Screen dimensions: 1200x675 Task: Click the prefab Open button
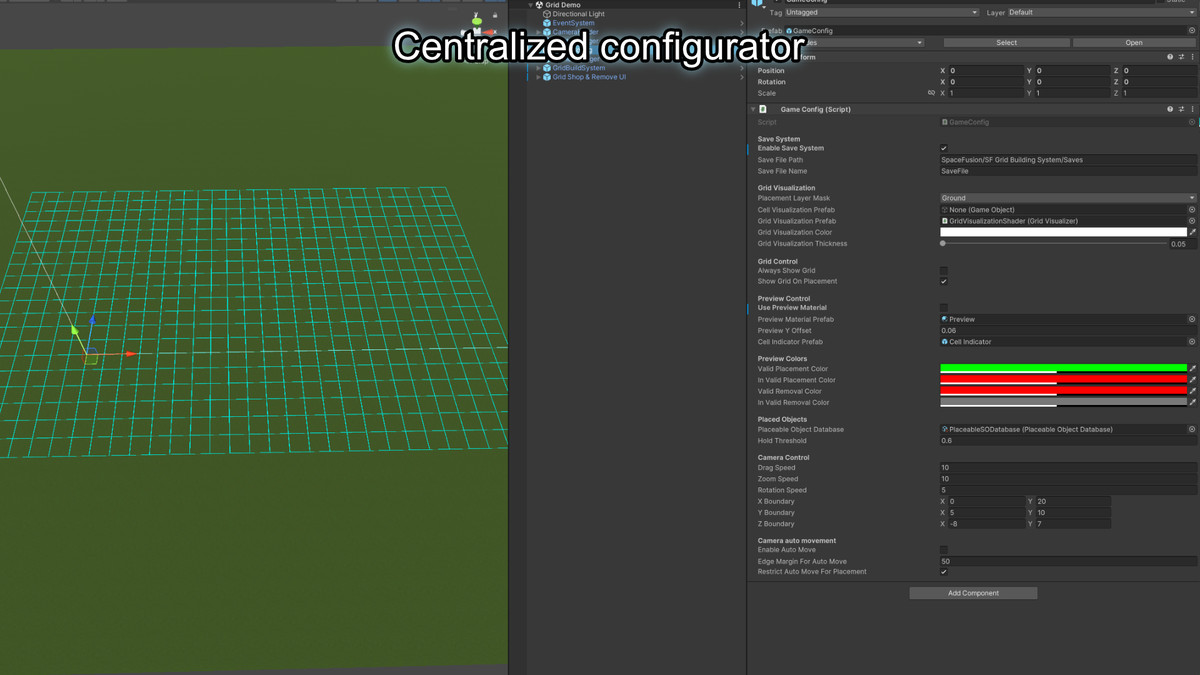[1134, 43]
